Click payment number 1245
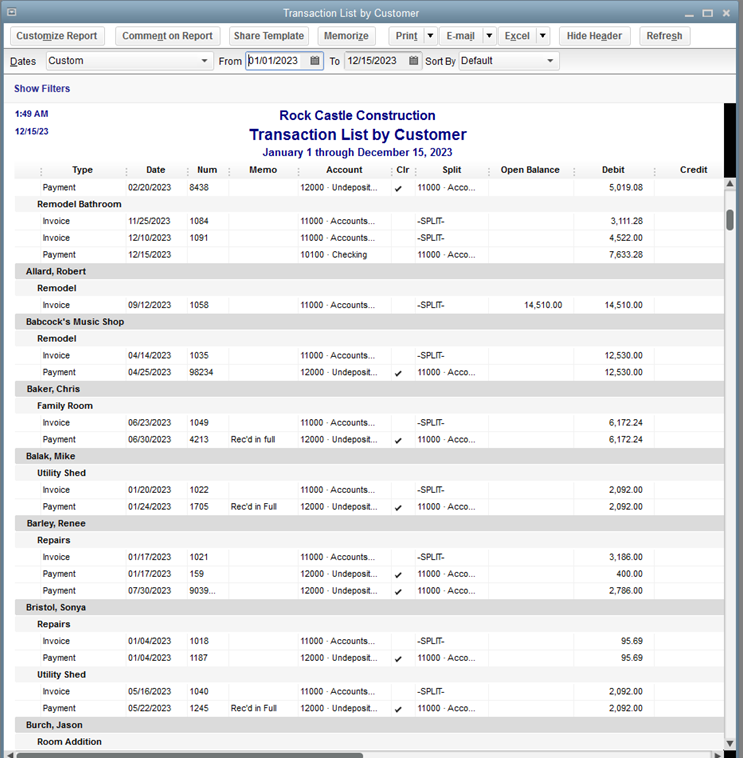This screenshot has width=743, height=758. click(199, 708)
